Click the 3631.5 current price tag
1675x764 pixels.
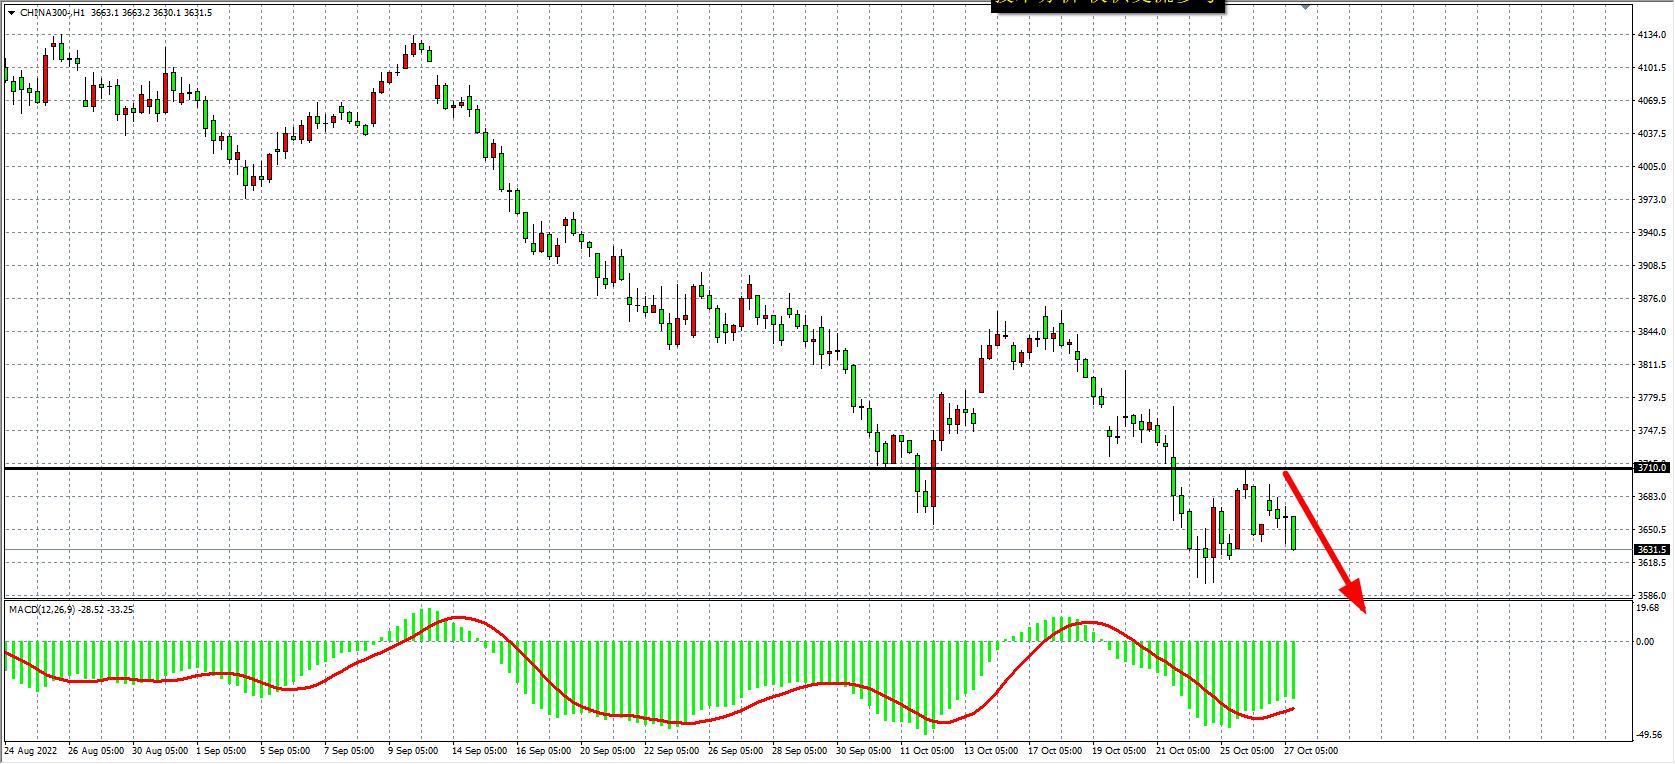click(x=1651, y=550)
